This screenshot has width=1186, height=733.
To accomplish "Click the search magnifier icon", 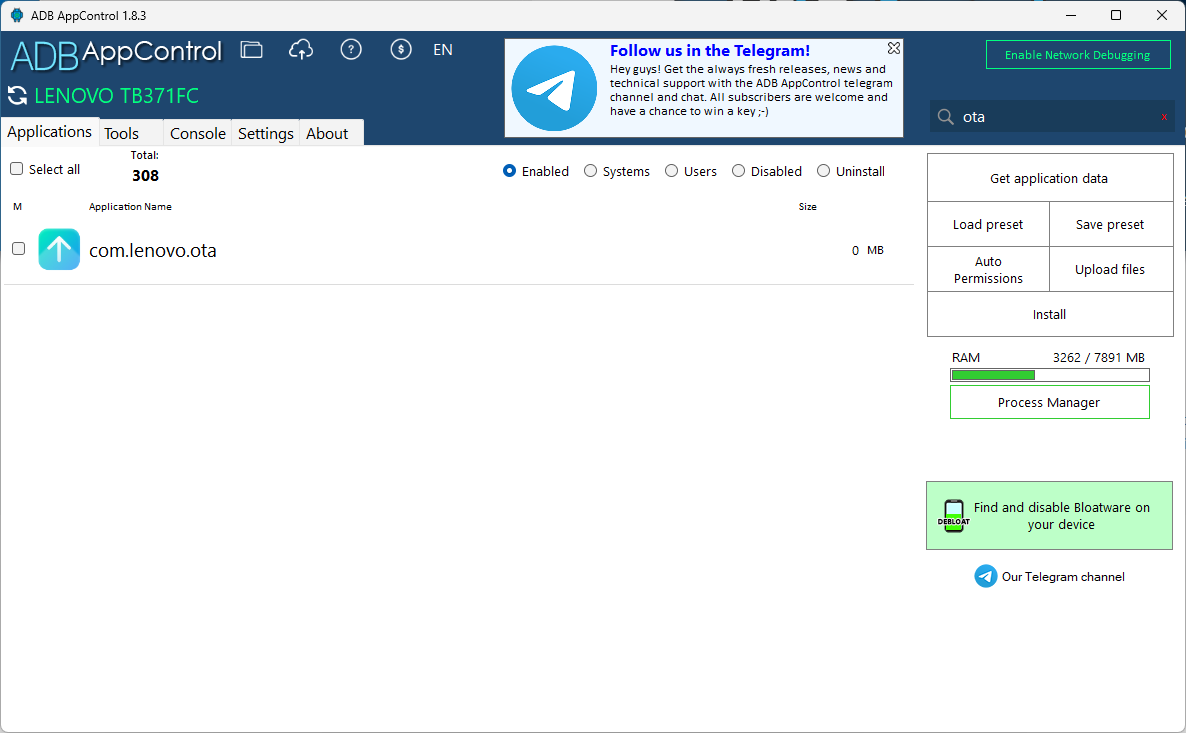I will tap(945, 117).
